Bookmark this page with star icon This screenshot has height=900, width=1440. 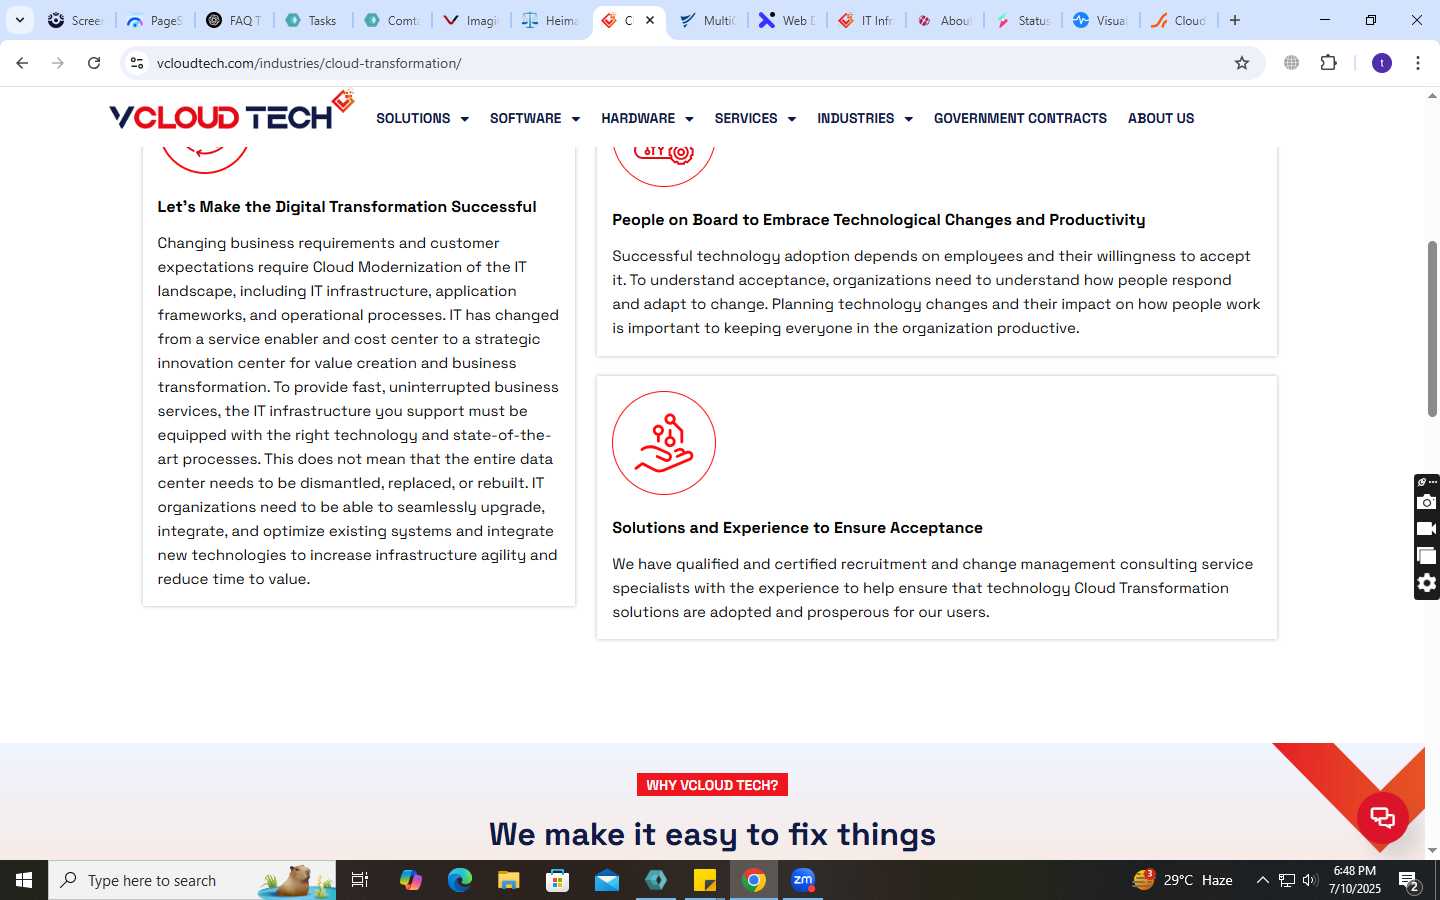[x=1242, y=63]
